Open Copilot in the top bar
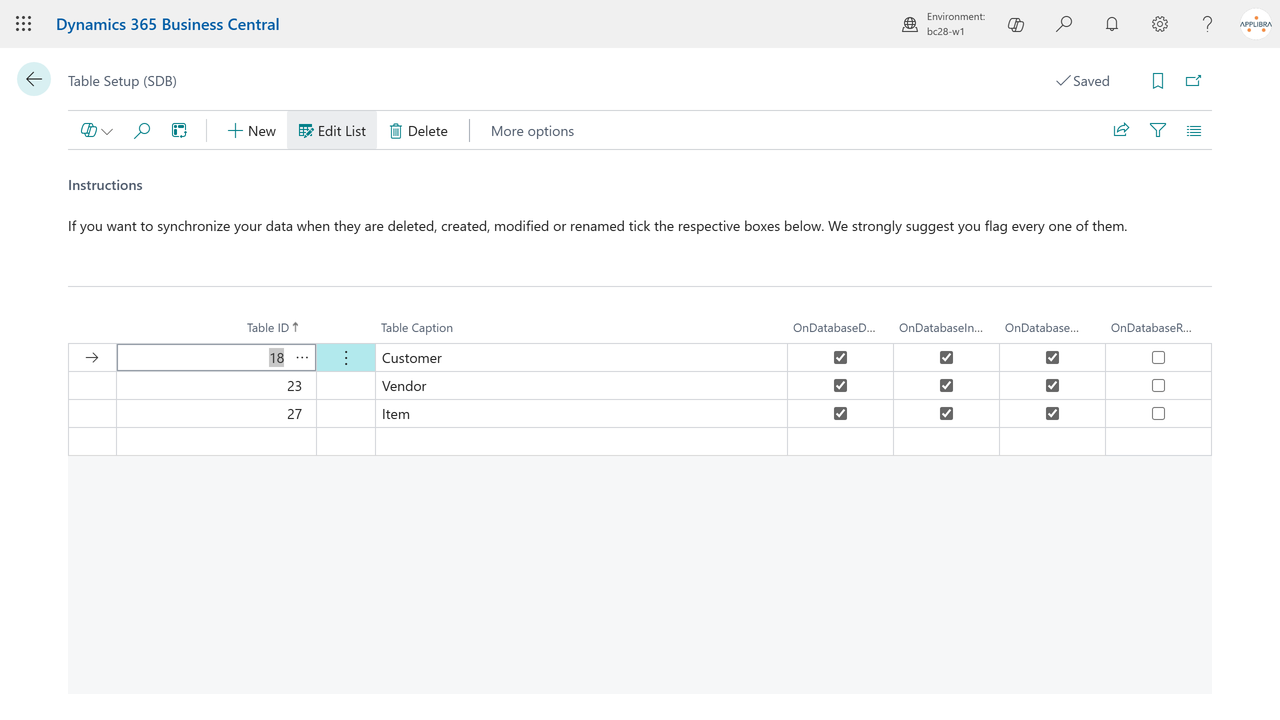Viewport: 1280px width, 720px height. [x=1016, y=24]
